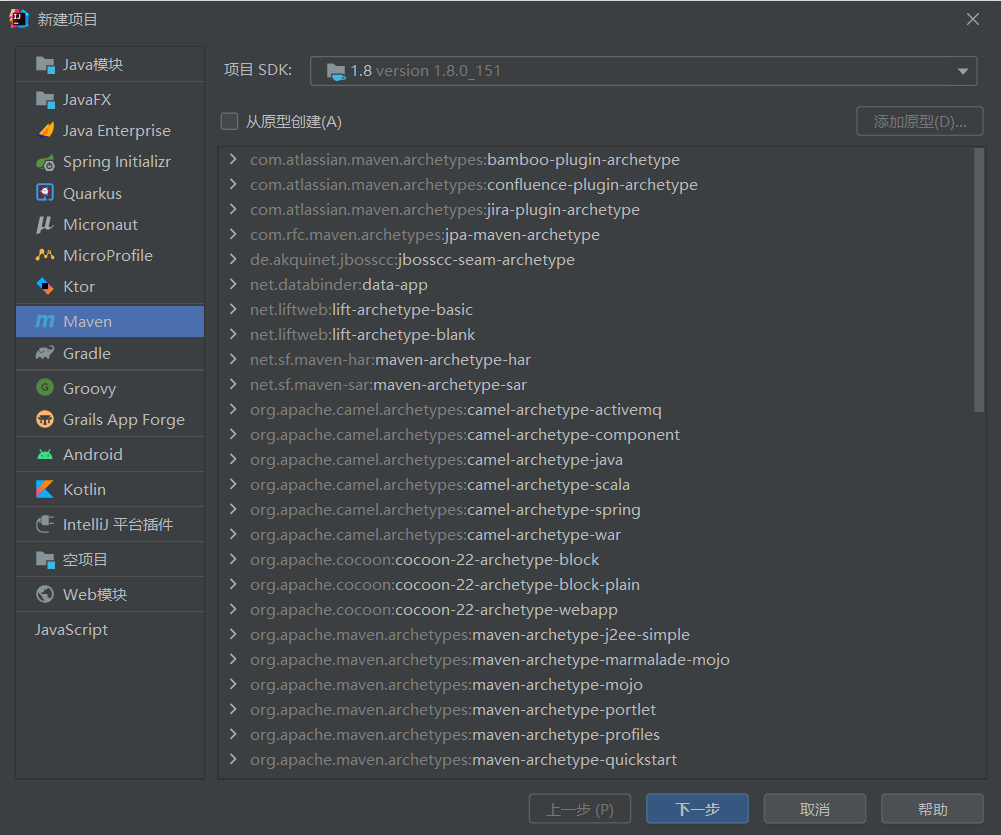Expand camel-archetype-spring archetype entry
1001x835 pixels.
click(x=233, y=510)
